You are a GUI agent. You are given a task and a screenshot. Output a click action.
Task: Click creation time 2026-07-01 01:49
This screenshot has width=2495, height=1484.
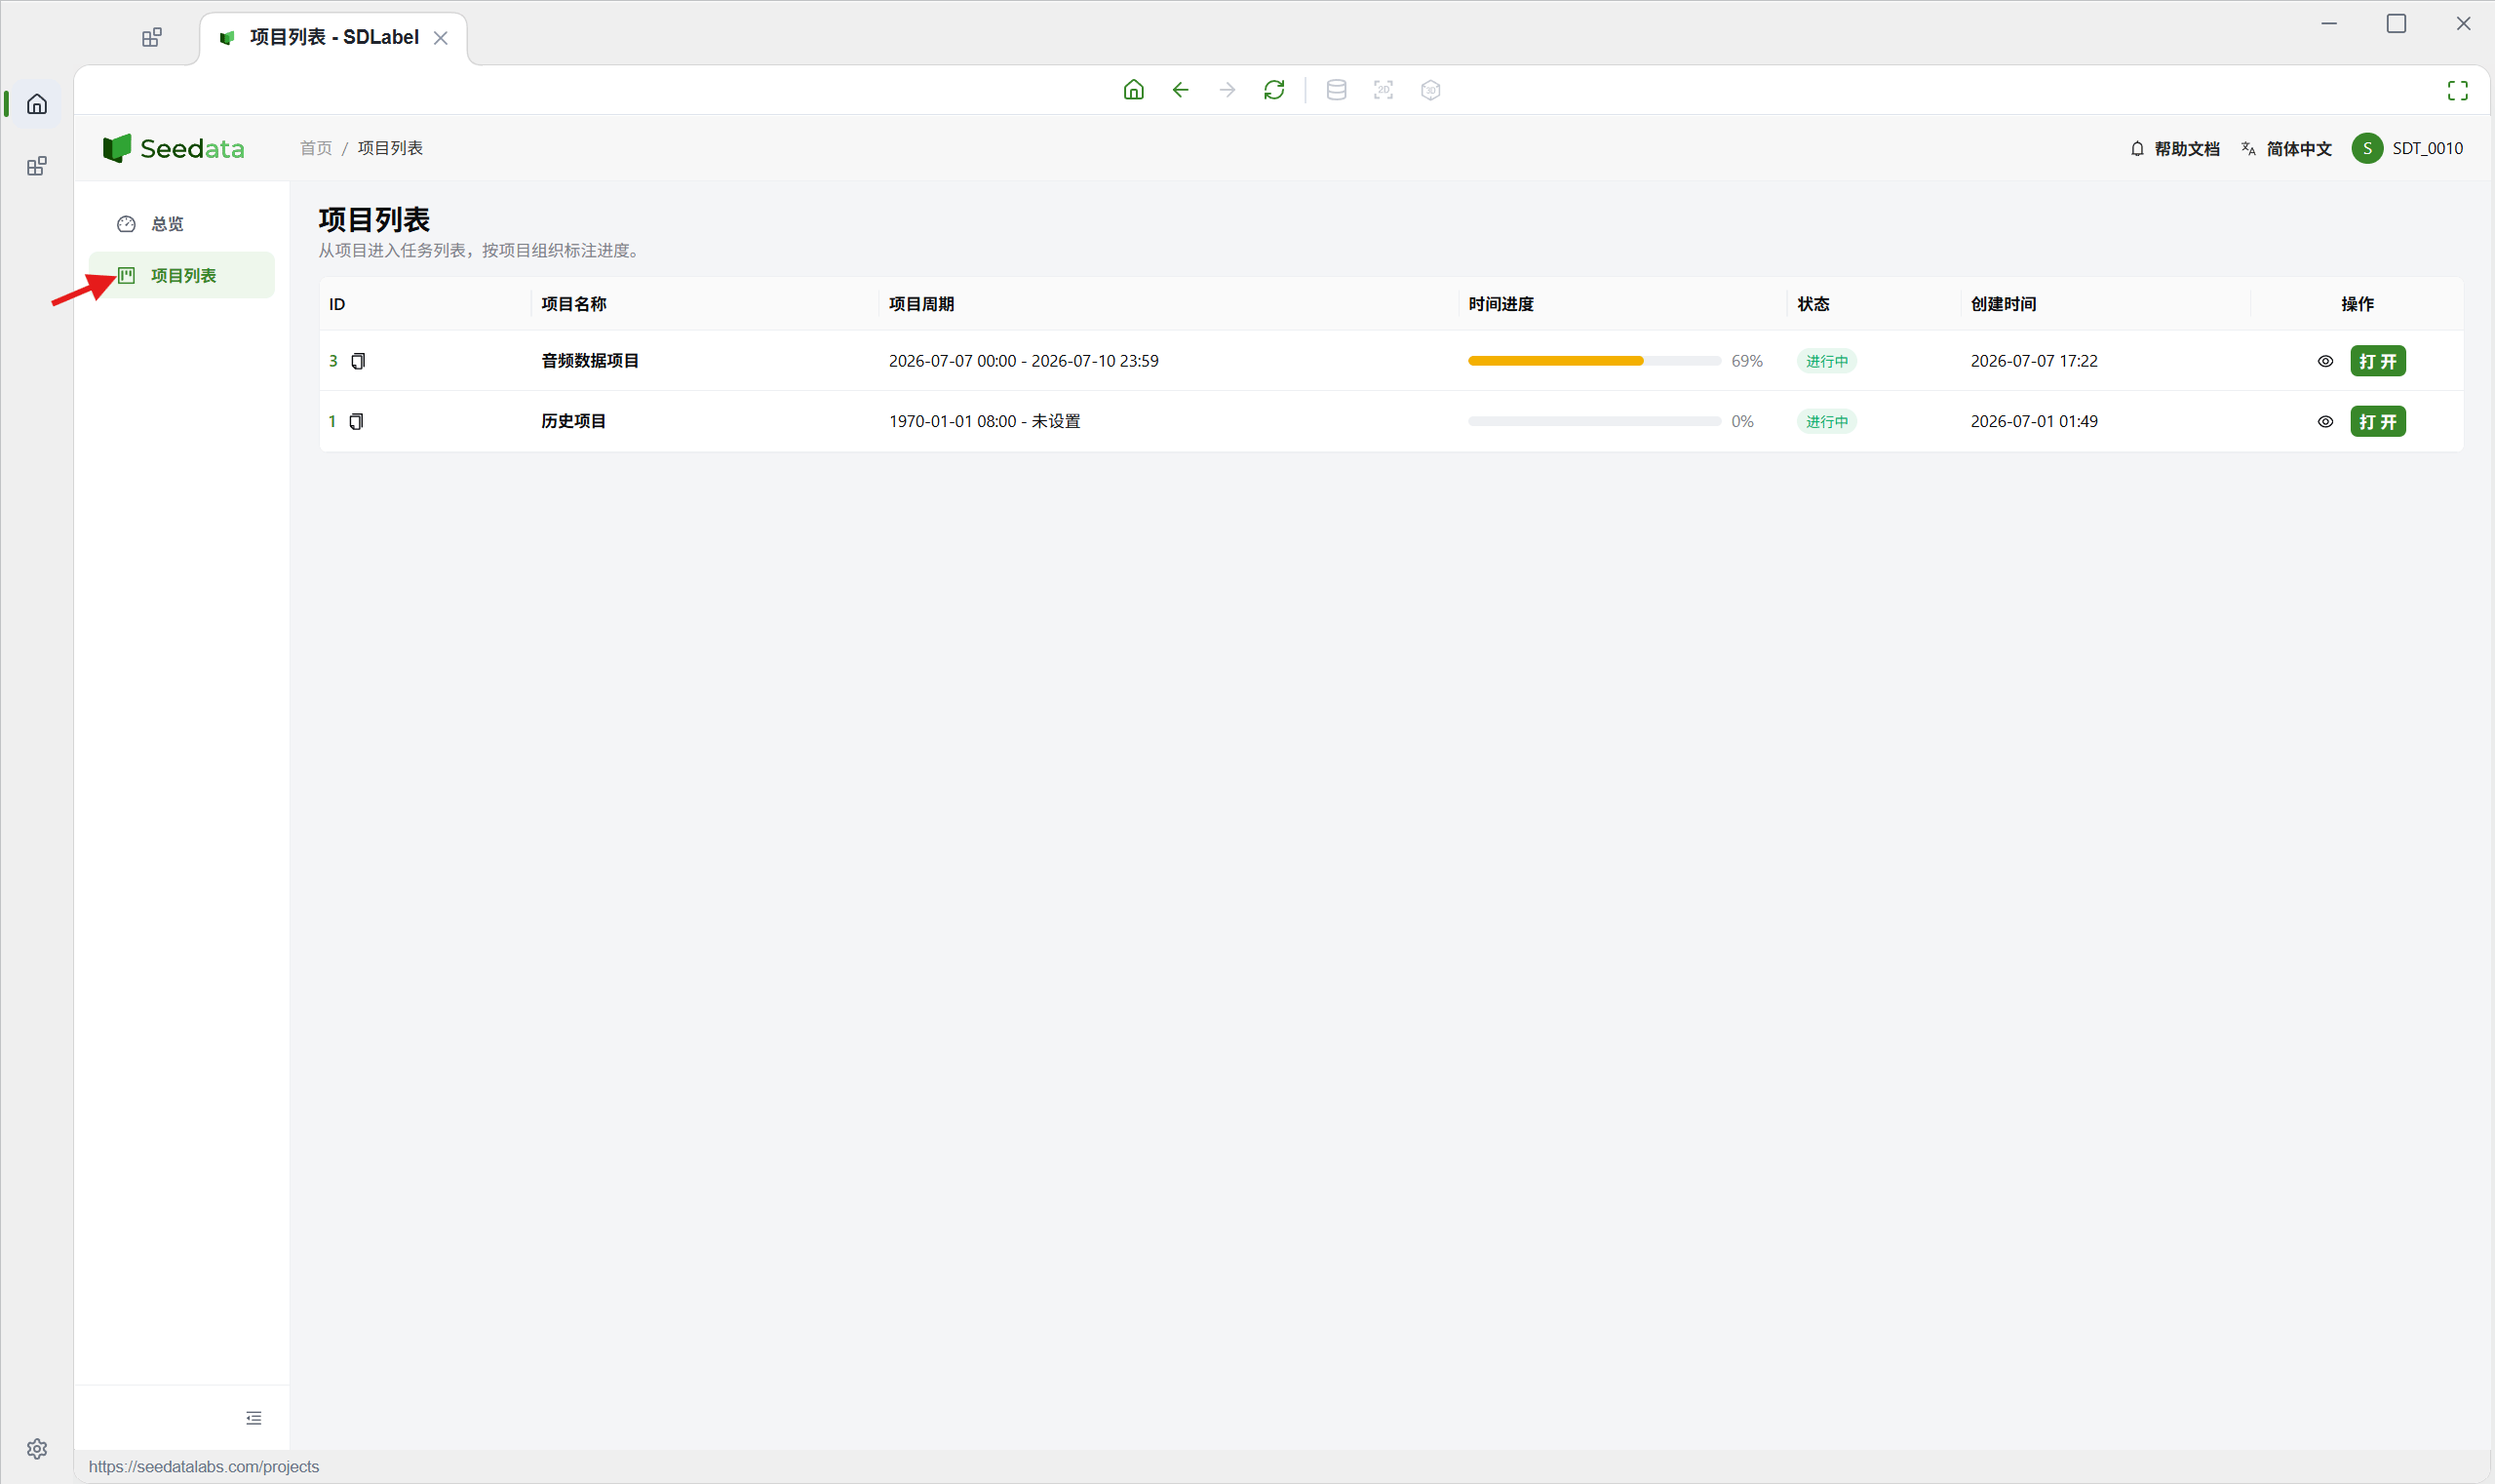click(x=2034, y=421)
